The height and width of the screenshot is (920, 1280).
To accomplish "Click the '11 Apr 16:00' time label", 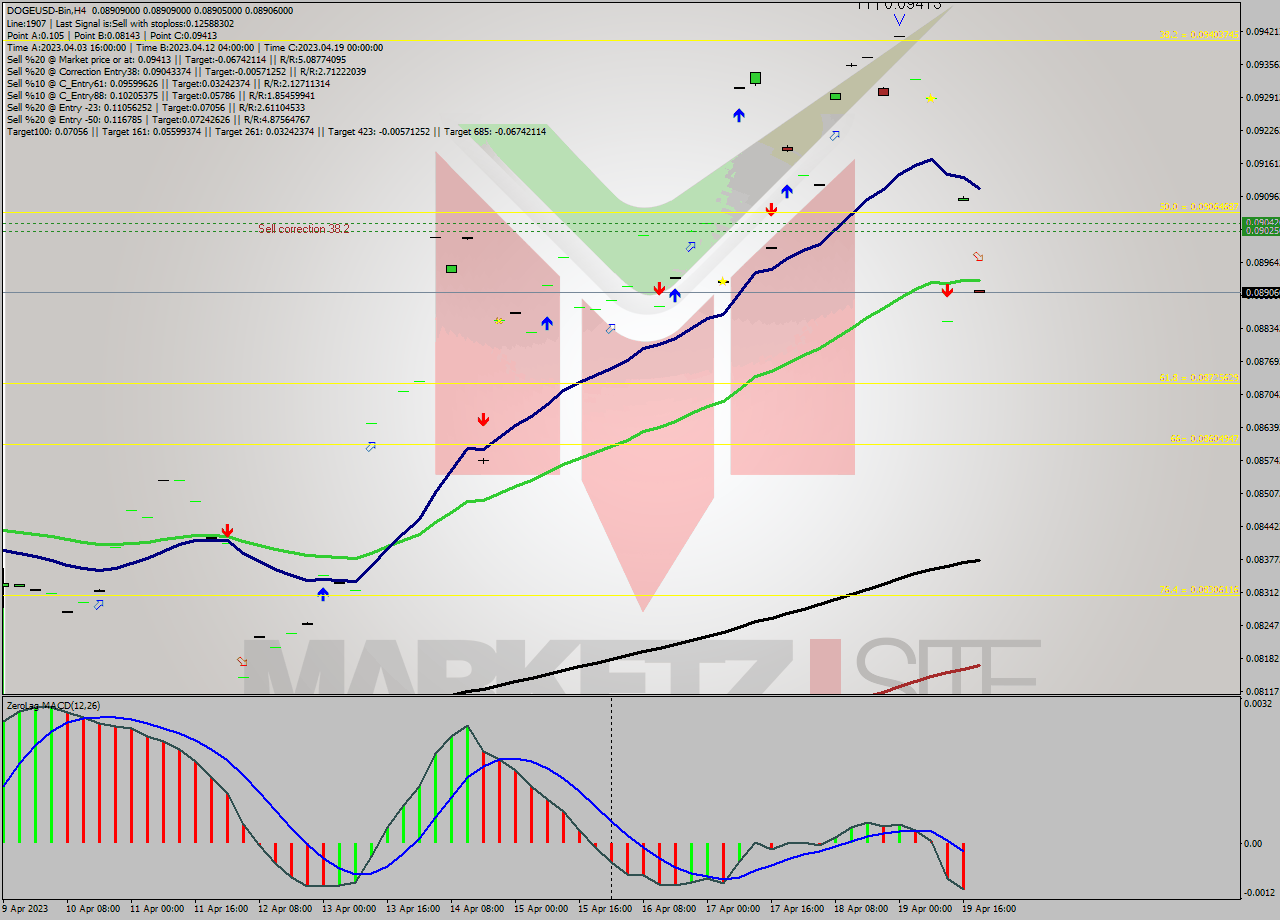I will click(x=221, y=909).
